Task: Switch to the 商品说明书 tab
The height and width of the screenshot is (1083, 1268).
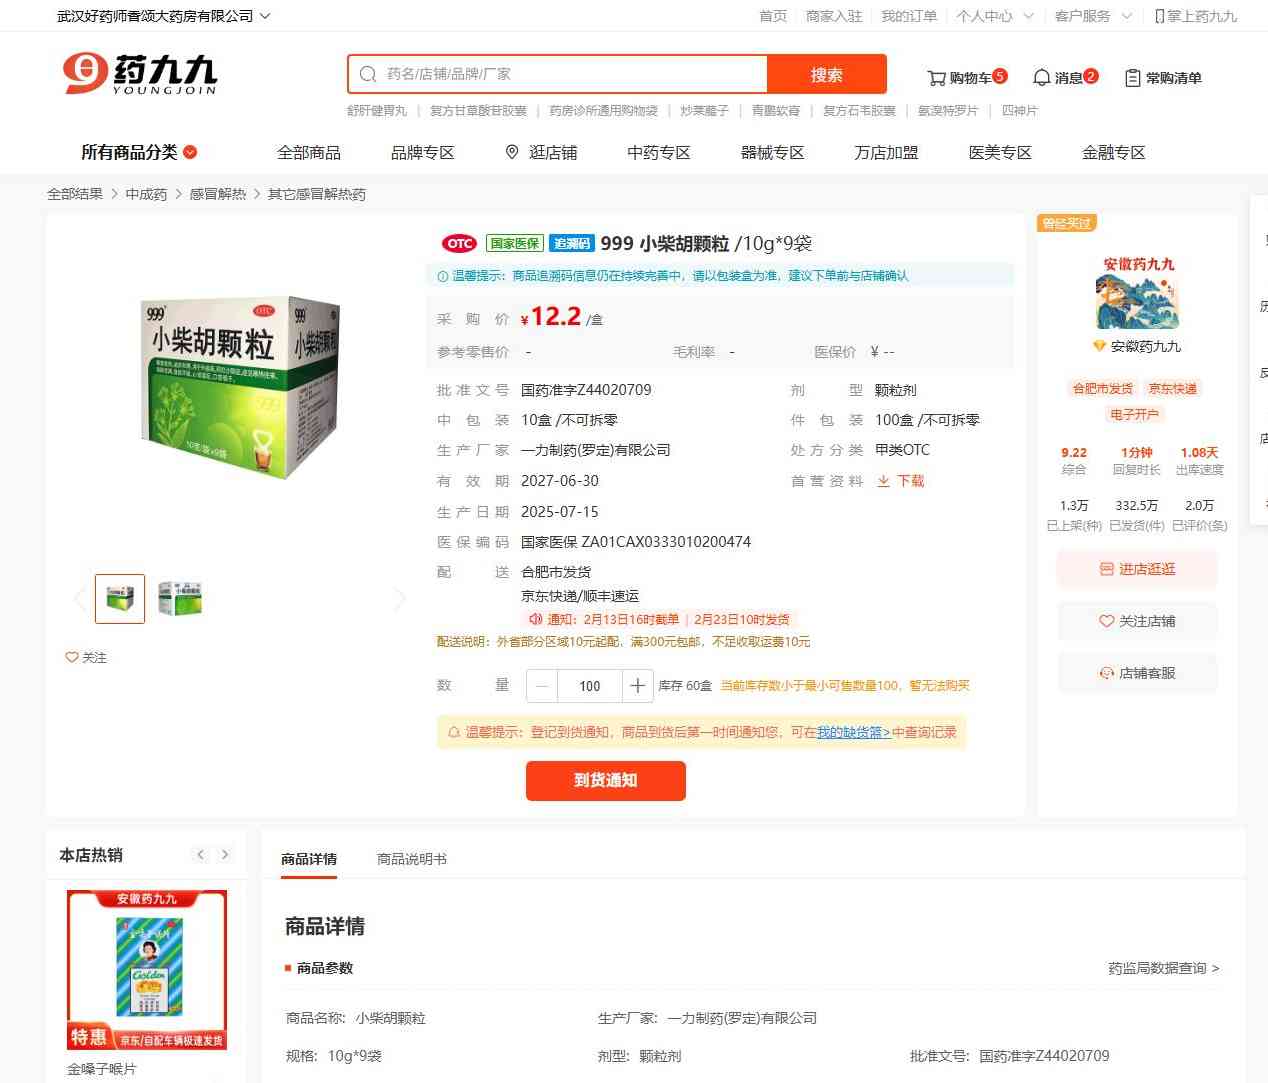Action: (x=412, y=859)
